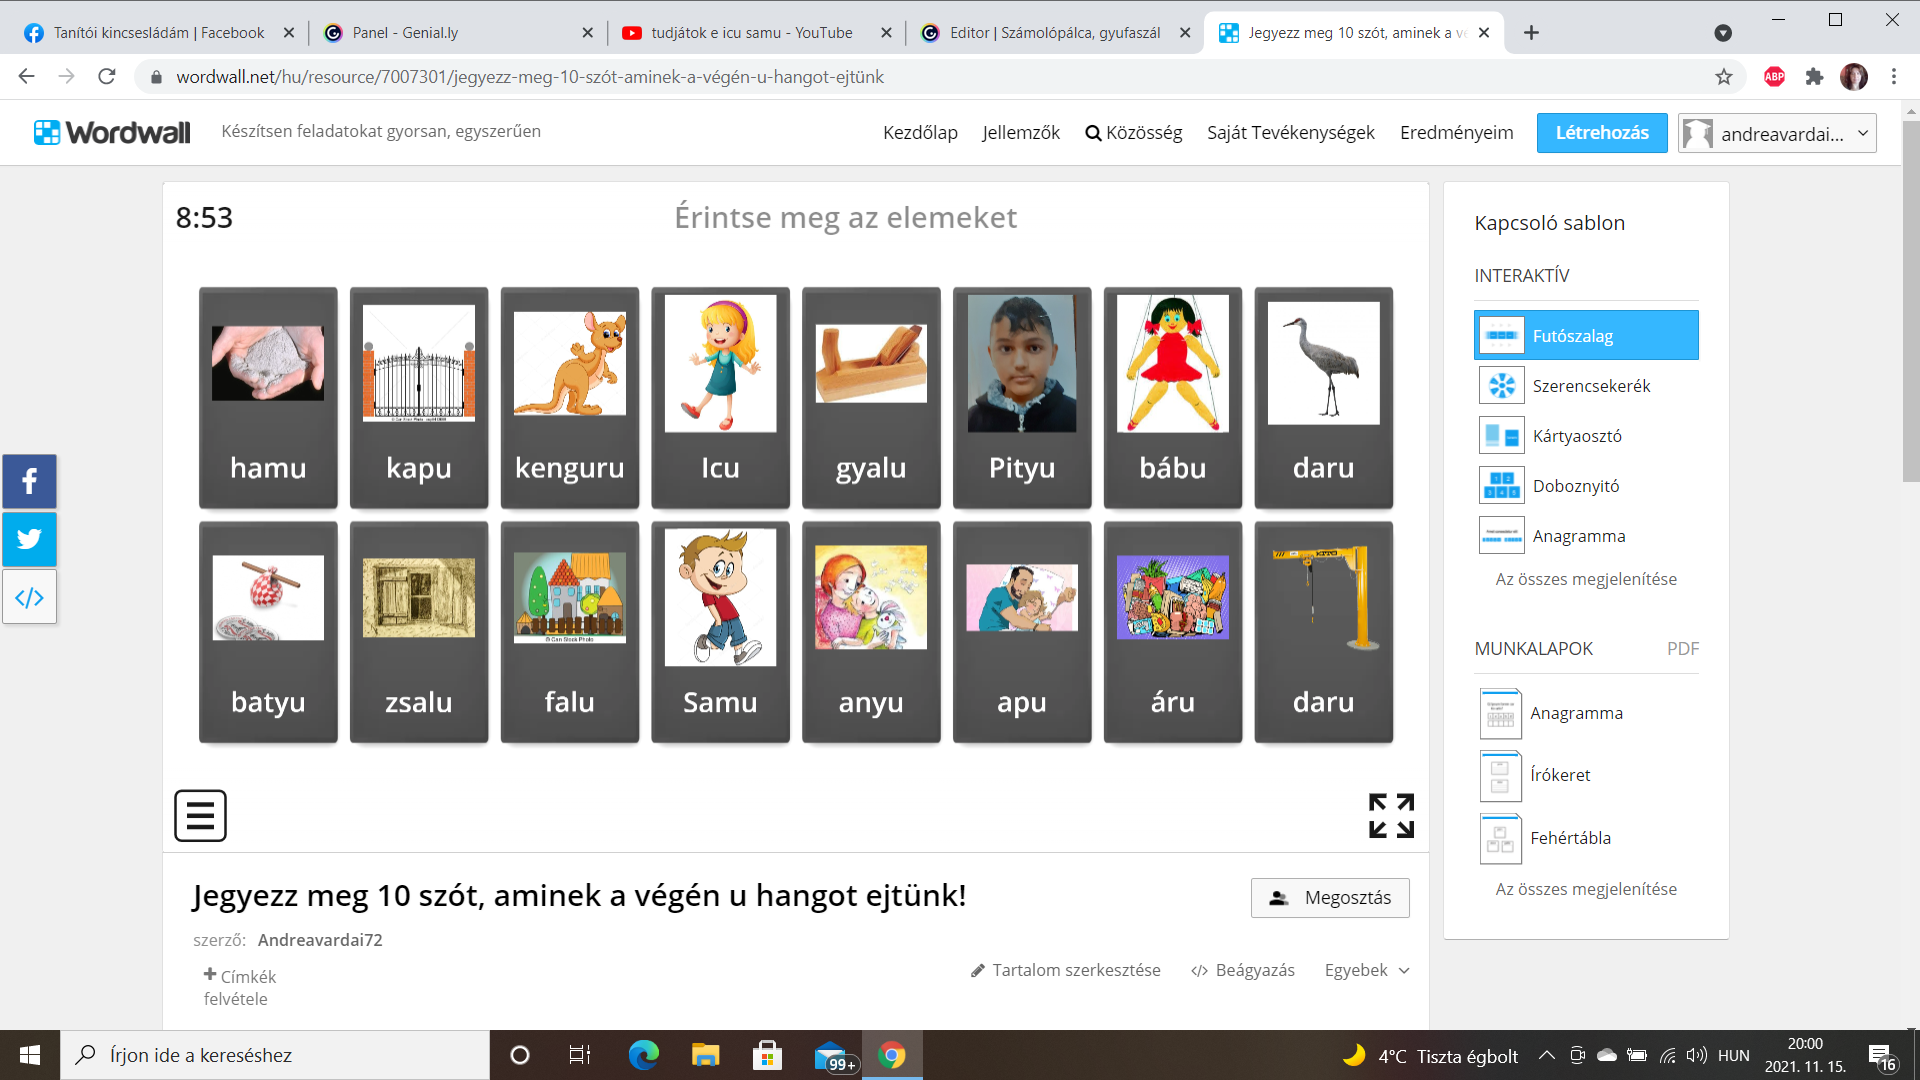Open the Írókeret worksheet icon
1920x1080 pixels.
[x=1501, y=775]
